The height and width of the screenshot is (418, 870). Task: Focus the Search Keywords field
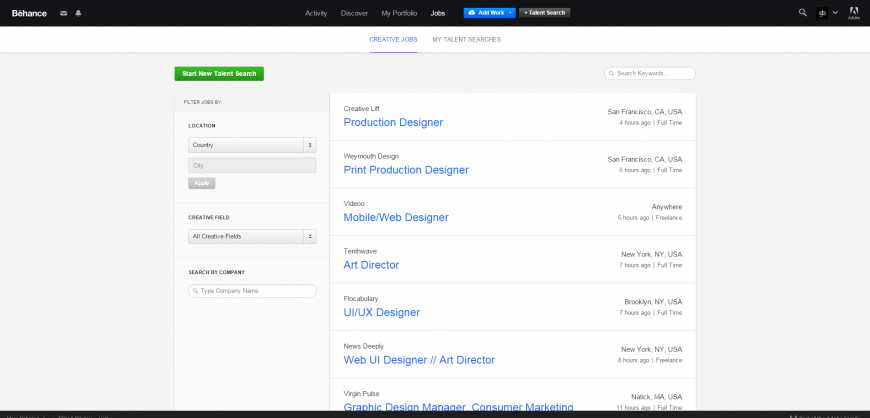point(650,73)
